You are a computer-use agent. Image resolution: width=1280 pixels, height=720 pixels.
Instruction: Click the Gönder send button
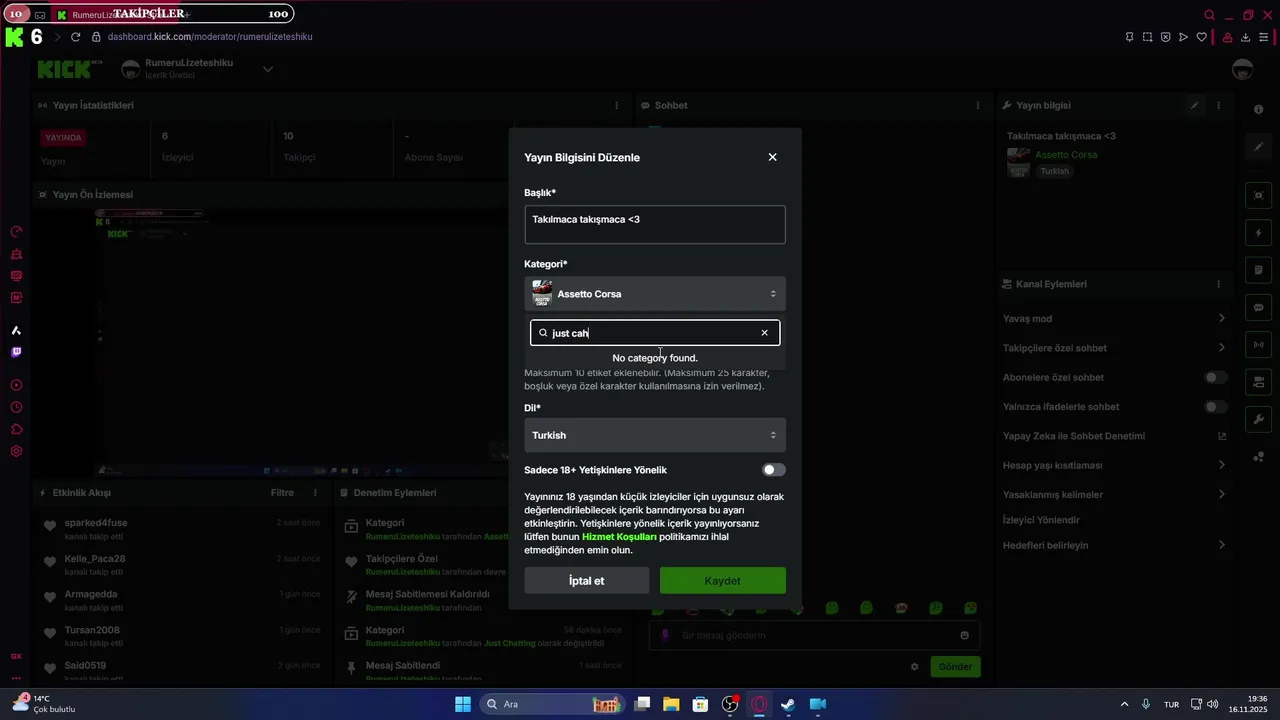point(955,667)
